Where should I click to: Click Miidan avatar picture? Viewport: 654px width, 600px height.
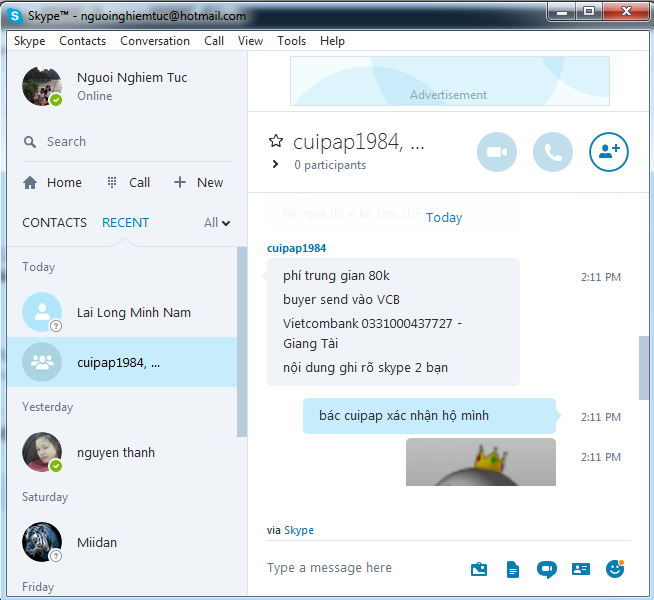pyautogui.click(x=42, y=542)
